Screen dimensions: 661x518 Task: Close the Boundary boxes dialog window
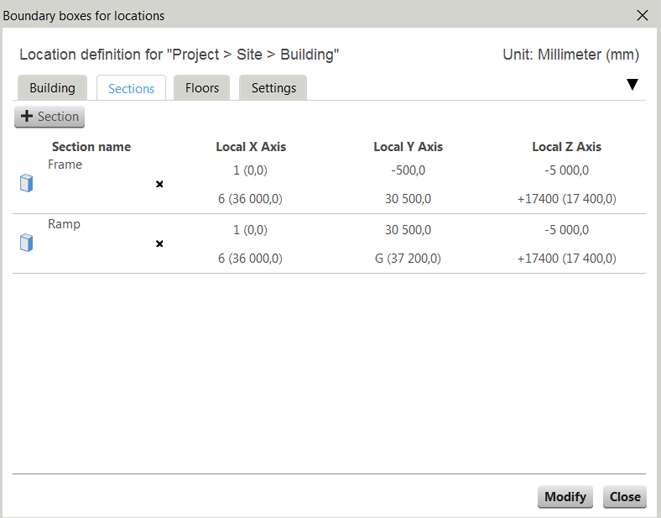click(x=642, y=15)
